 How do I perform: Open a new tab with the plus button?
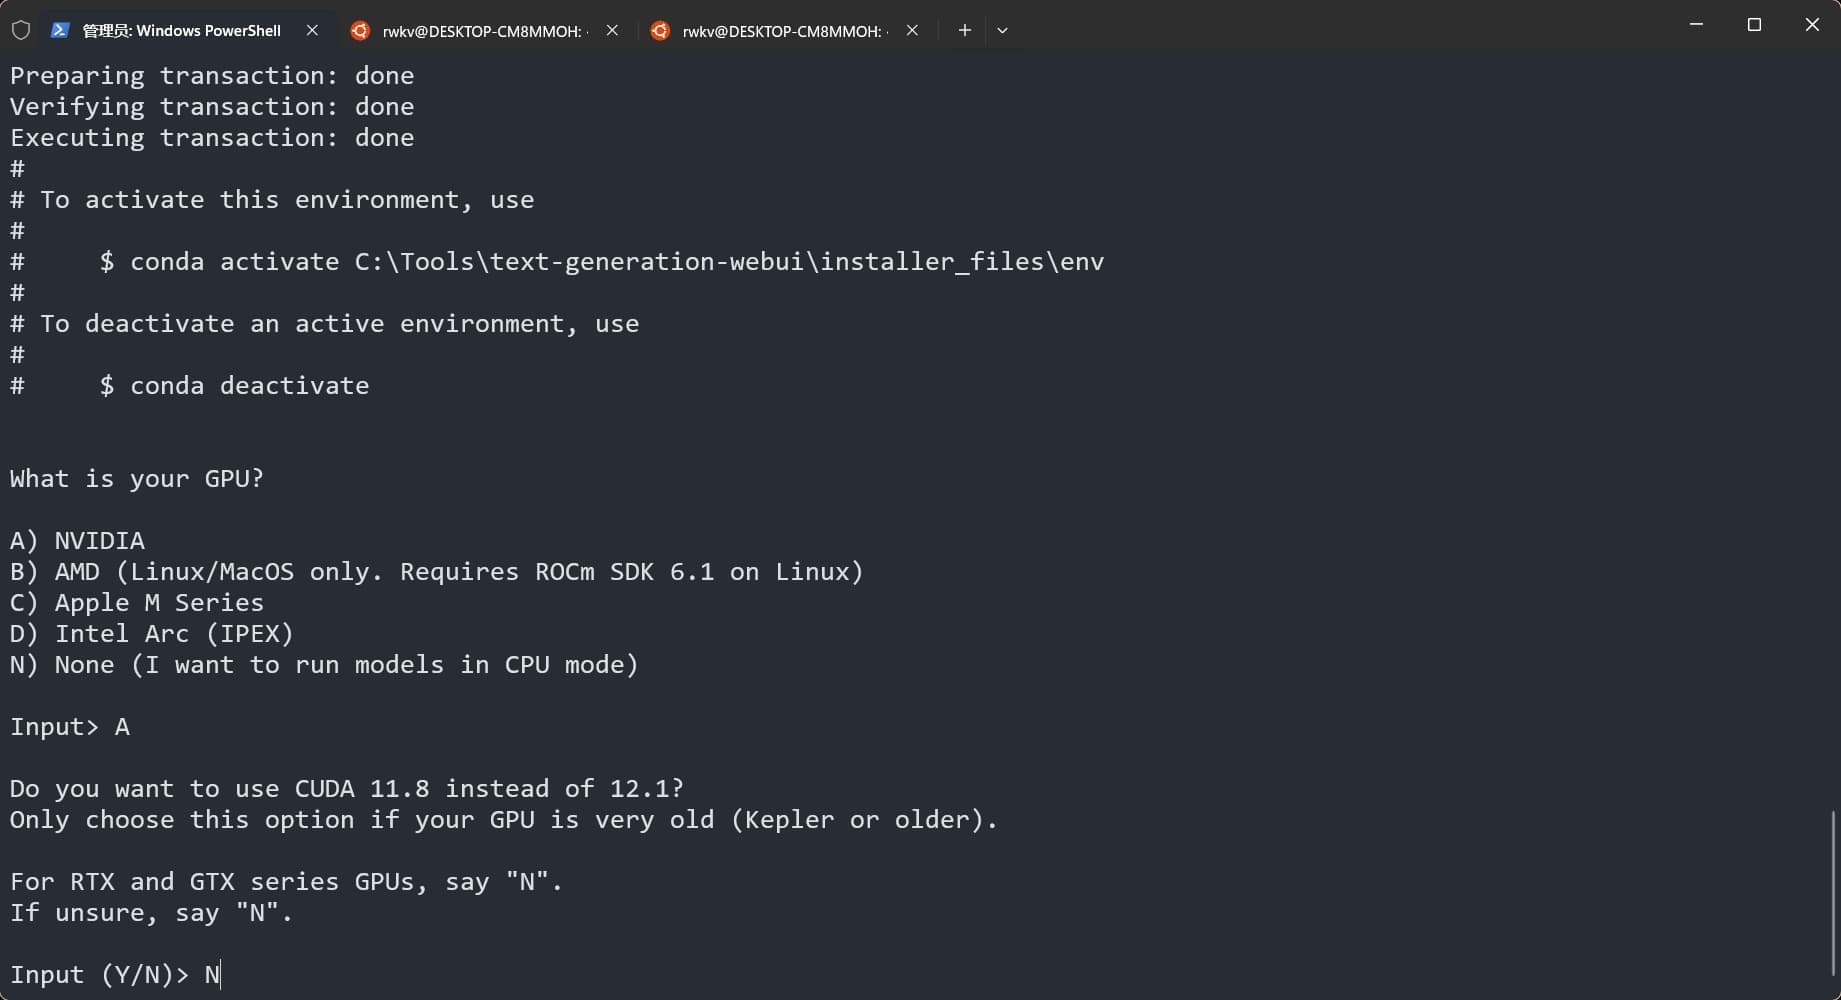point(964,30)
